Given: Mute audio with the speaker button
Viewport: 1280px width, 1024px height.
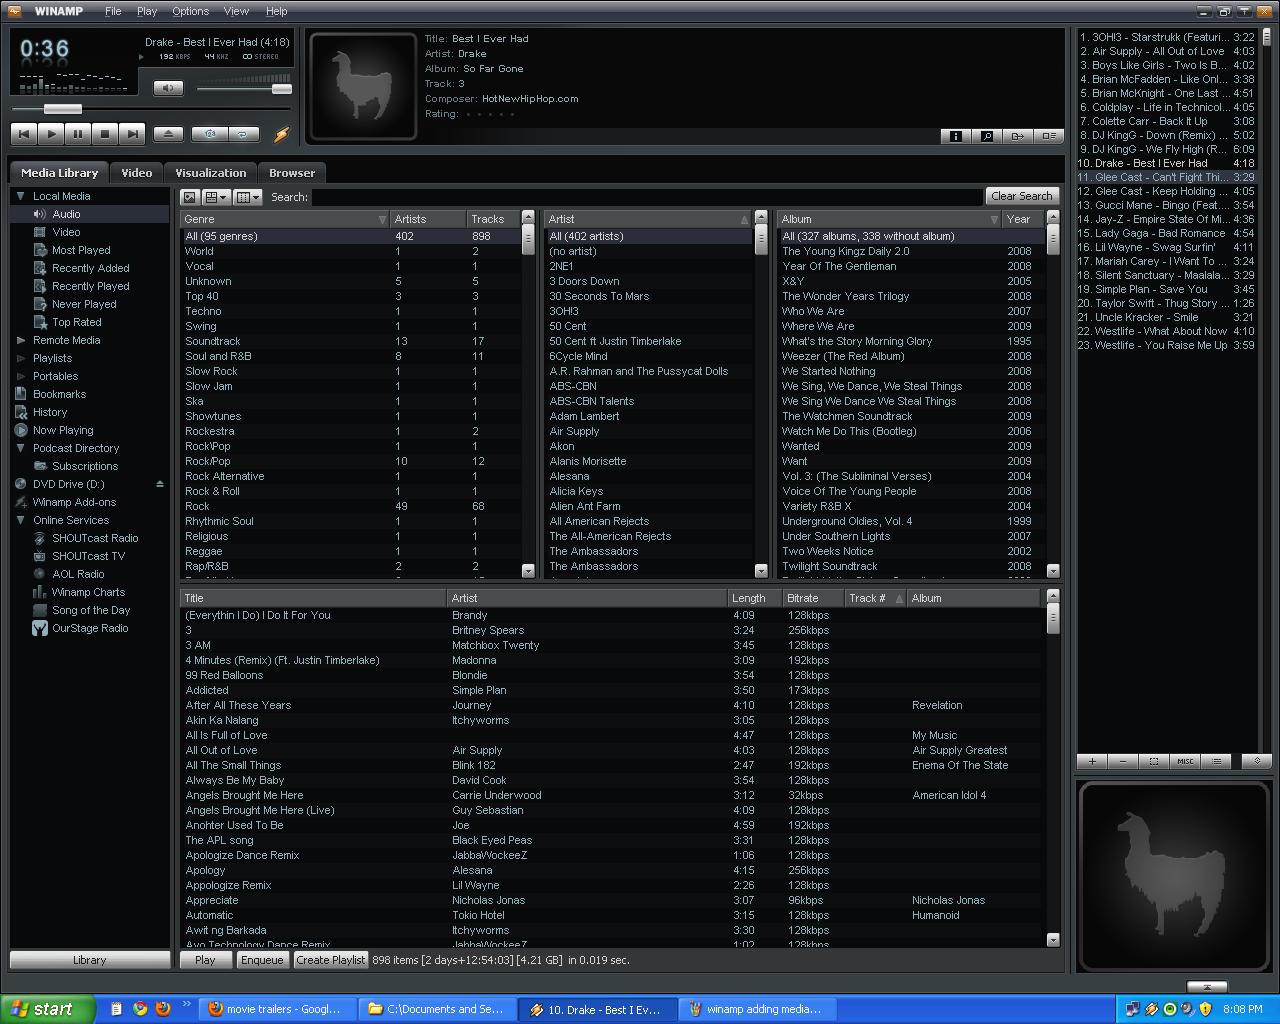Looking at the screenshot, I should (168, 89).
